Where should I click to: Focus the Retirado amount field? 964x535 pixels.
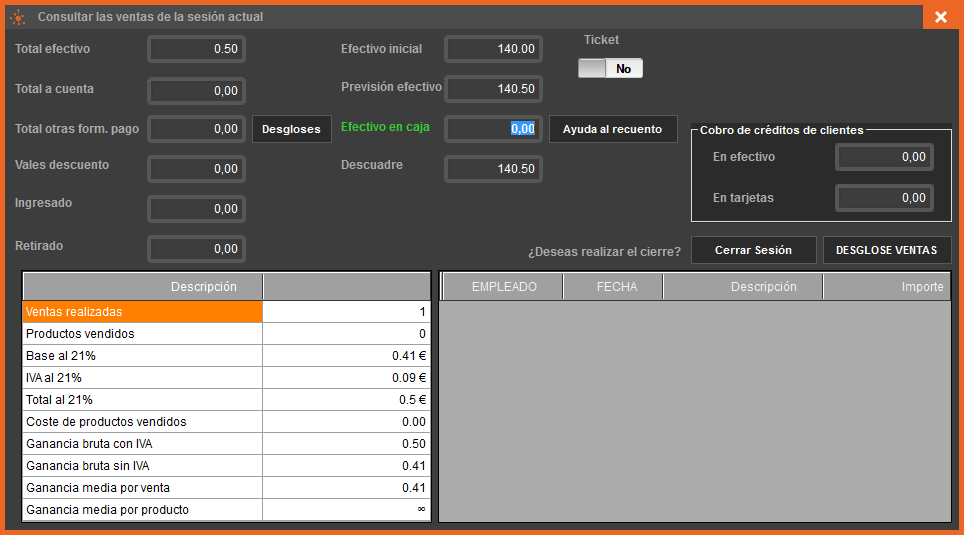tap(196, 249)
